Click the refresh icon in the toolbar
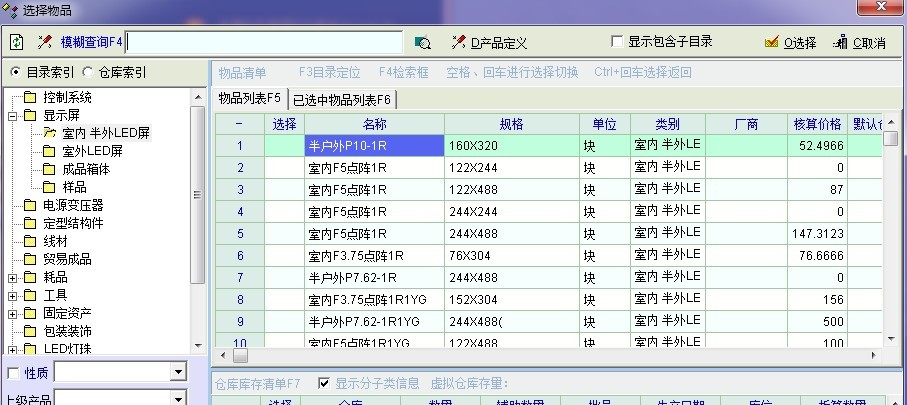This screenshot has height=405, width=907. [16, 42]
